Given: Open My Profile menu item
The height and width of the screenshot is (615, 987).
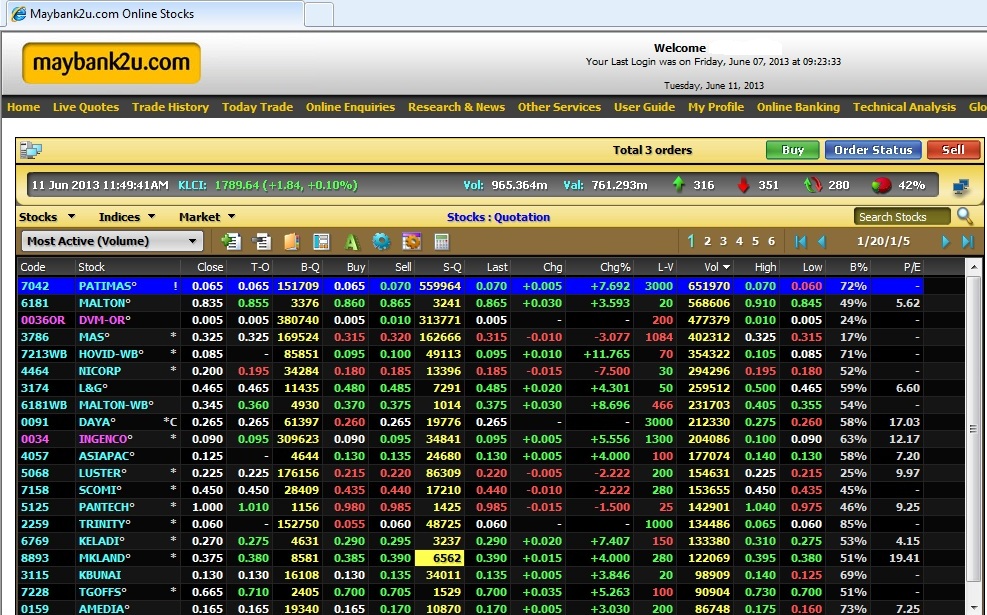Looking at the screenshot, I should (716, 107).
